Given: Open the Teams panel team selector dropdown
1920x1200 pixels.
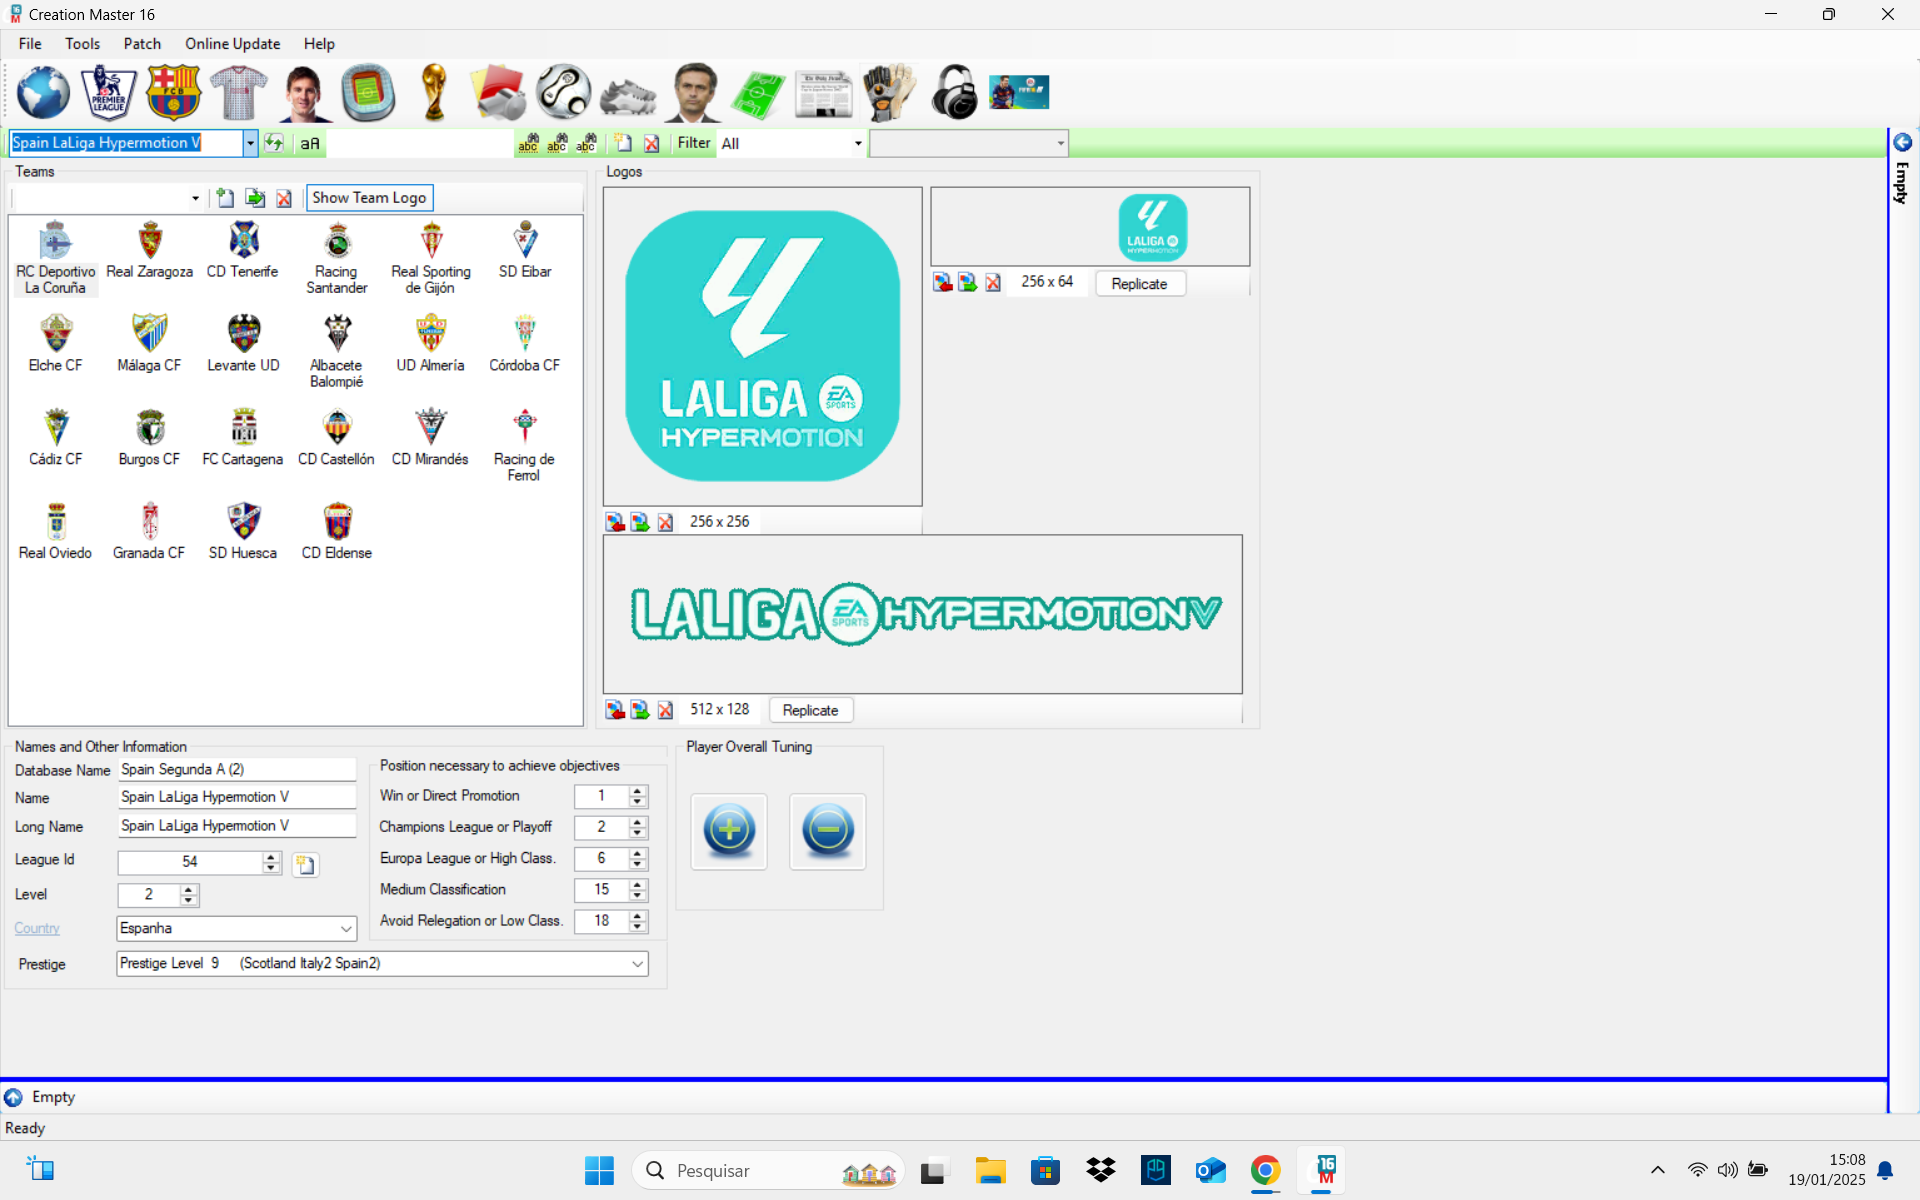Looking at the screenshot, I should (x=195, y=198).
